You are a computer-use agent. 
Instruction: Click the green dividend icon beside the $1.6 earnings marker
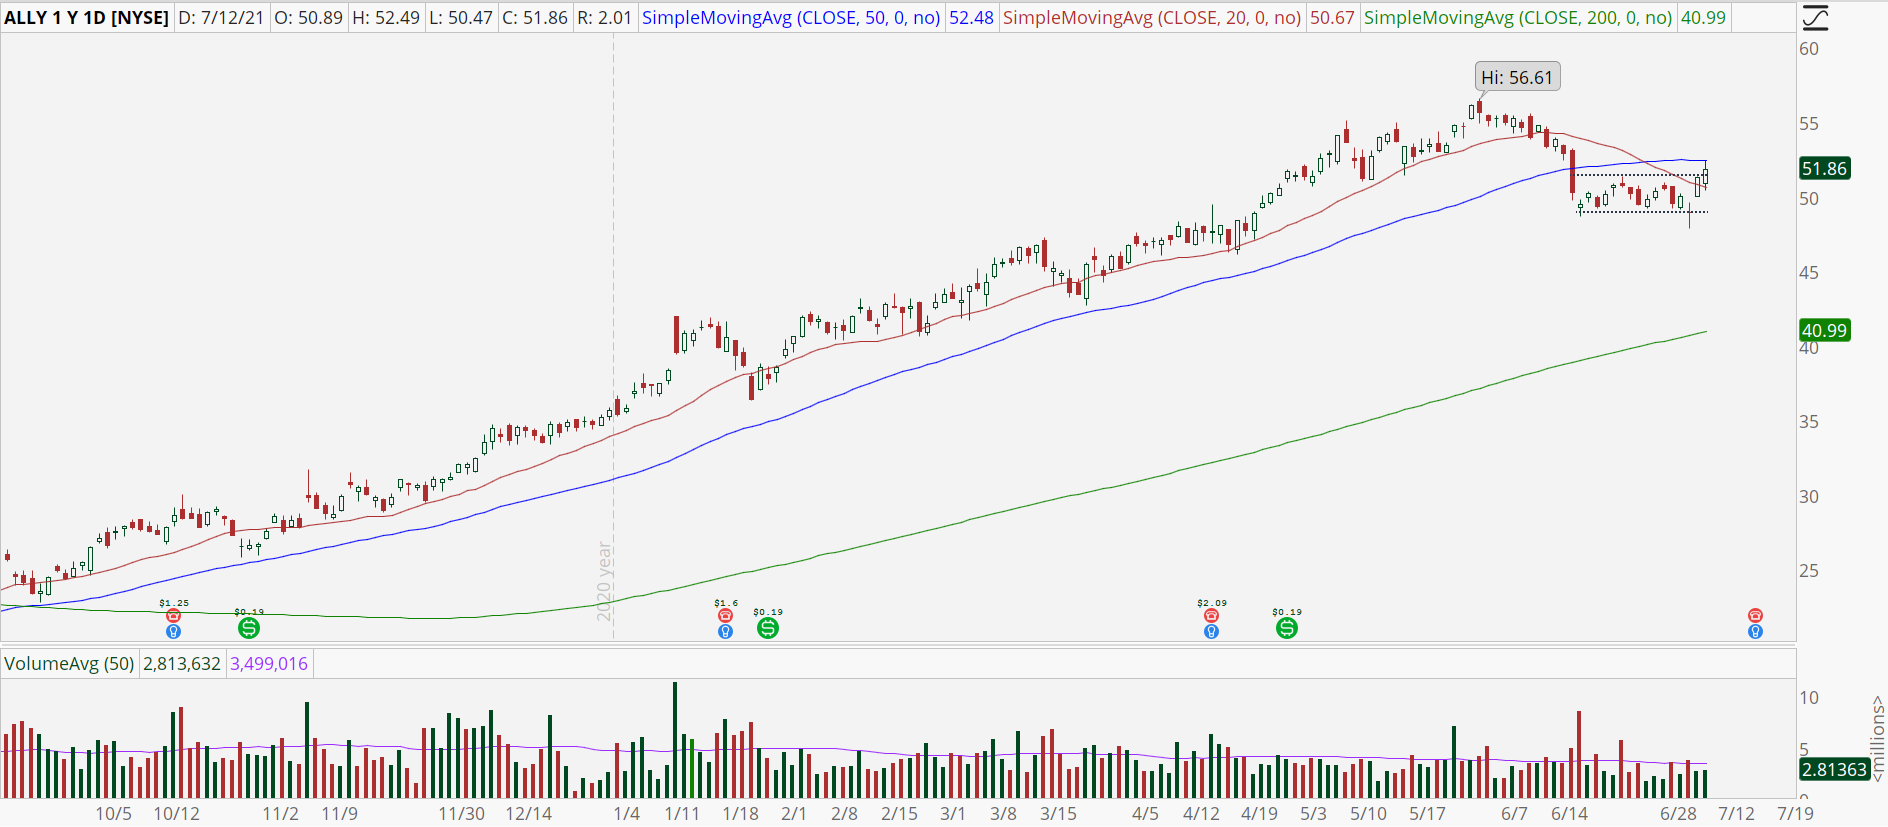(768, 628)
